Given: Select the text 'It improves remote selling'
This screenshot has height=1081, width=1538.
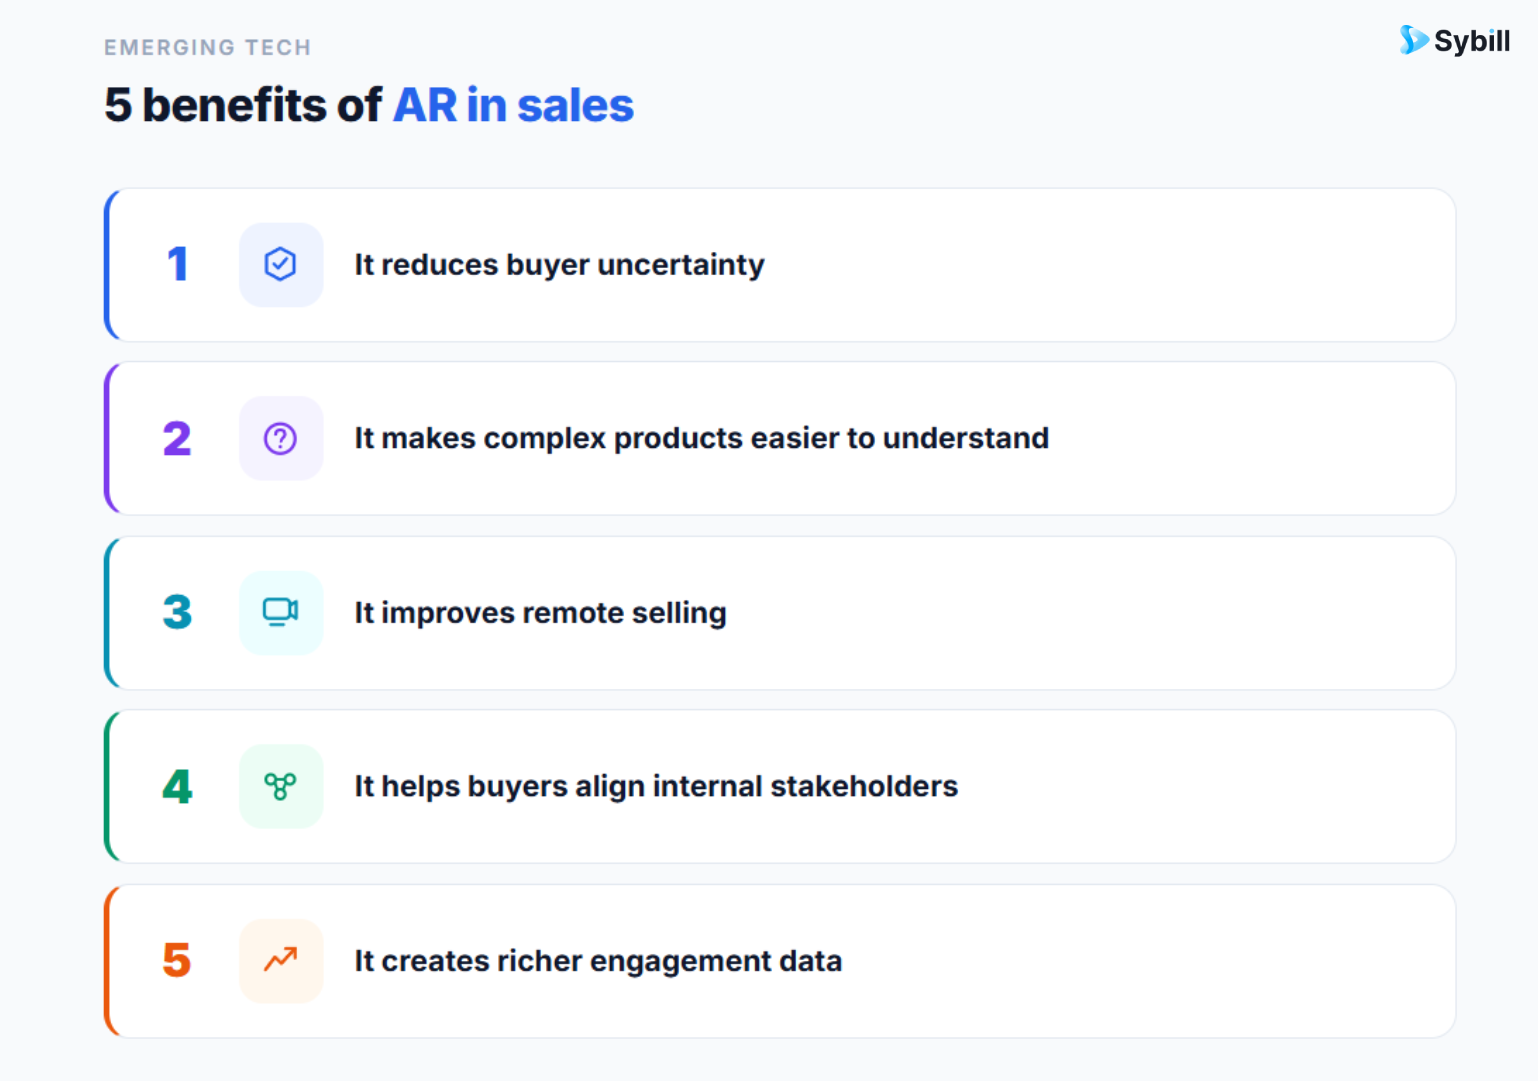Looking at the screenshot, I should (540, 613).
